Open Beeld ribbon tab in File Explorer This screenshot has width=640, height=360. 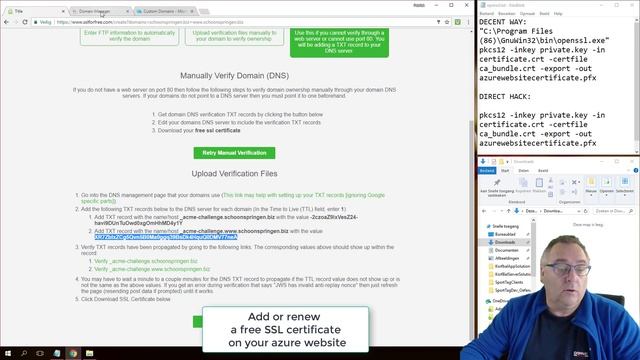tap(543, 171)
